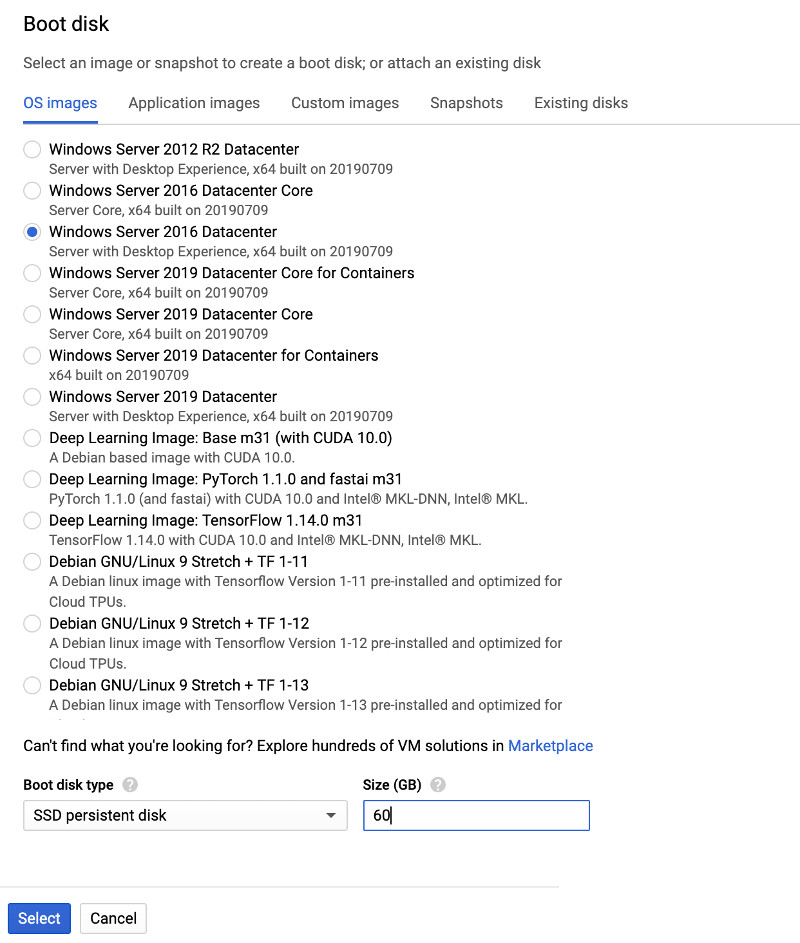Switch to the Existing disks tab
800x943 pixels.
click(581, 103)
